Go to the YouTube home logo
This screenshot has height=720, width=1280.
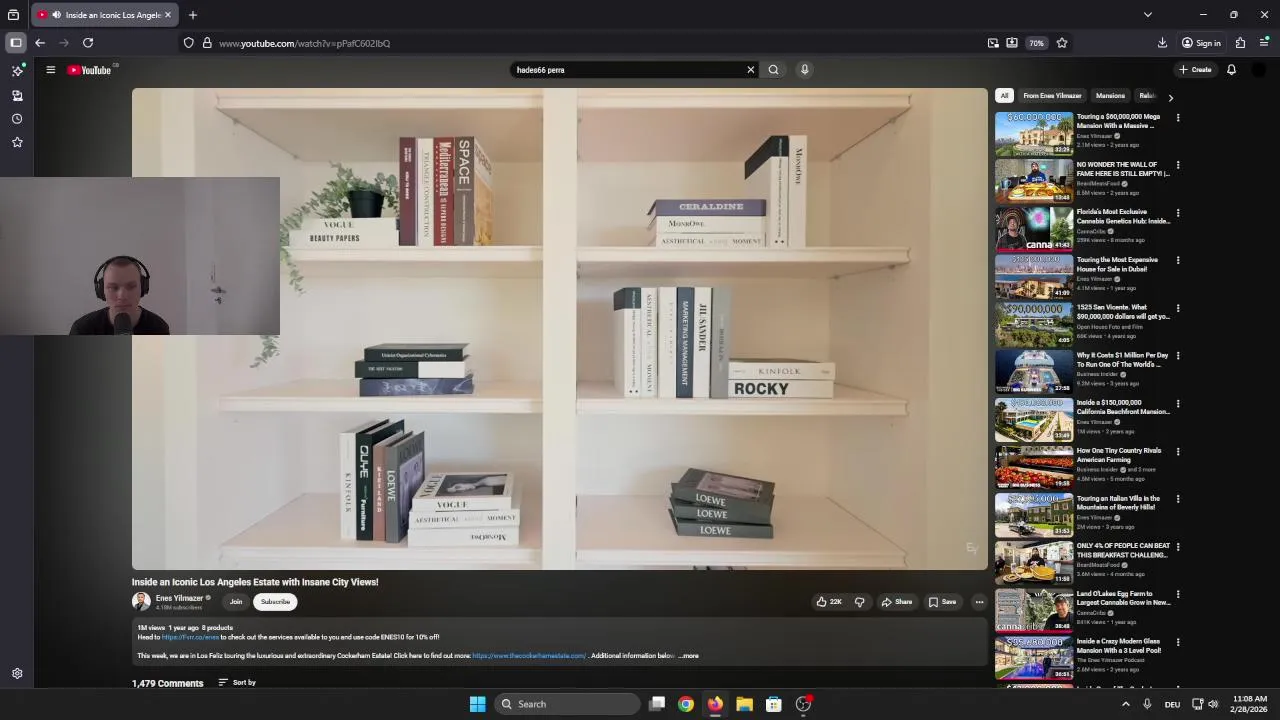click(90, 70)
